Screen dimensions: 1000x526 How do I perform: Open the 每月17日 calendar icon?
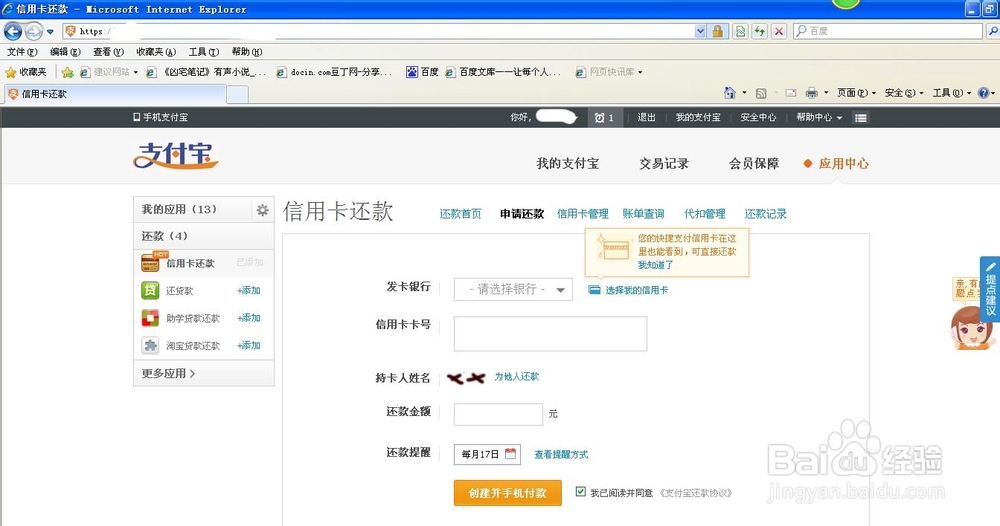click(x=510, y=454)
